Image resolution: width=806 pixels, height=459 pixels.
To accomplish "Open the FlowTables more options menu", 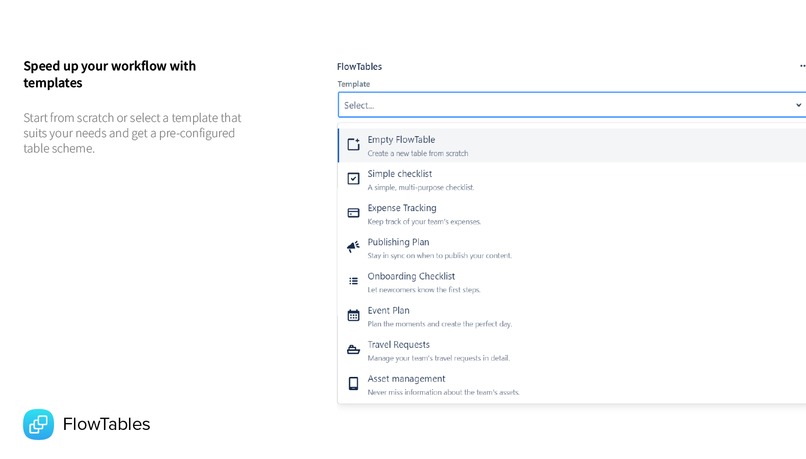I will 802,66.
